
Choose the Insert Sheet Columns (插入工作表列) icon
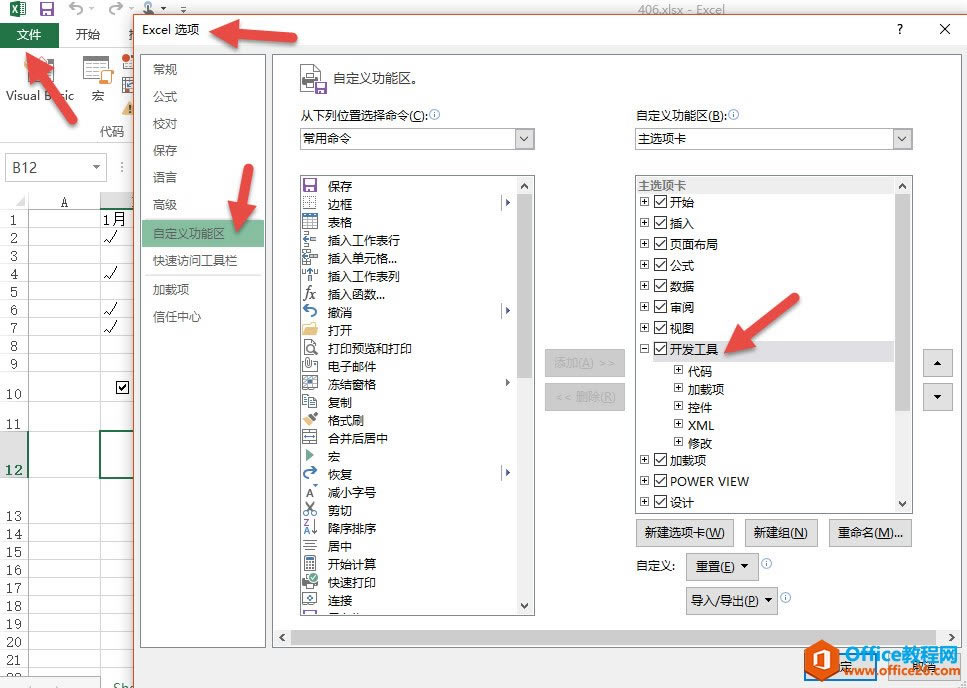tap(310, 276)
